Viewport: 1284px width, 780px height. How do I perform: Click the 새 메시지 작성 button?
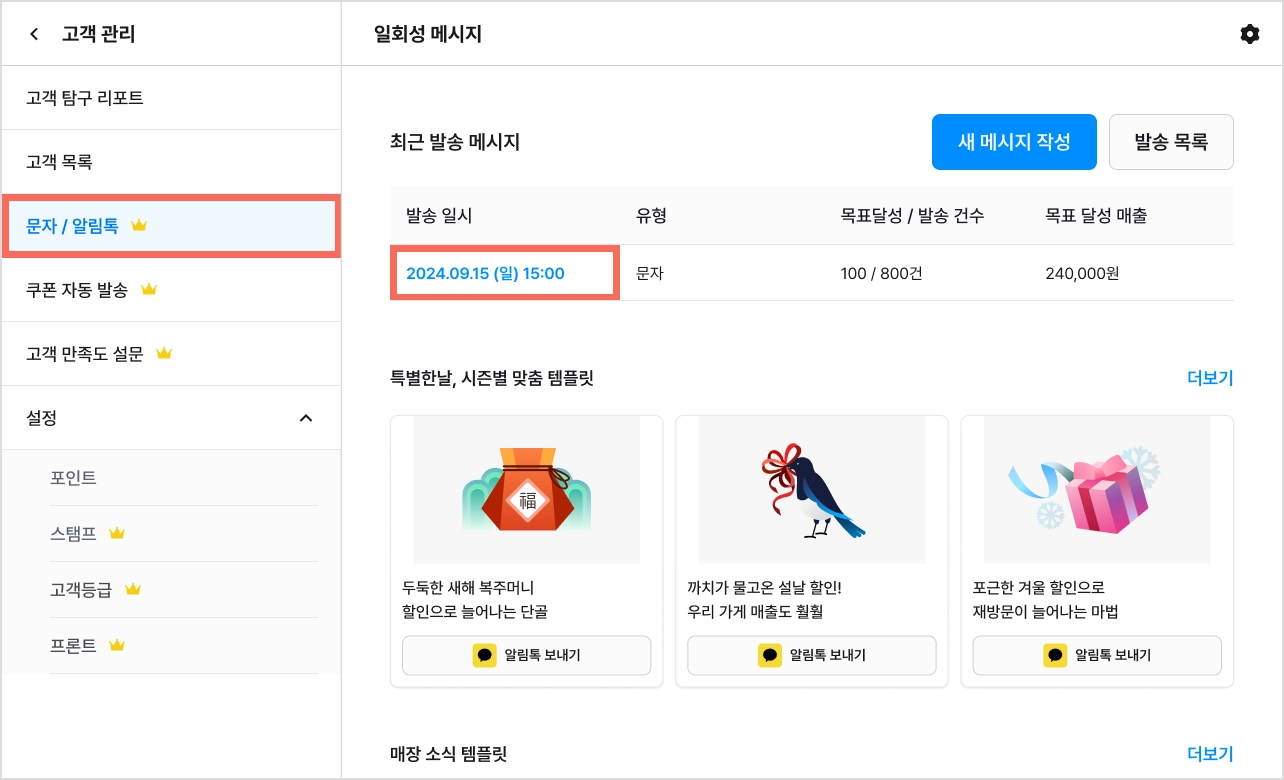tap(1014, 142)
